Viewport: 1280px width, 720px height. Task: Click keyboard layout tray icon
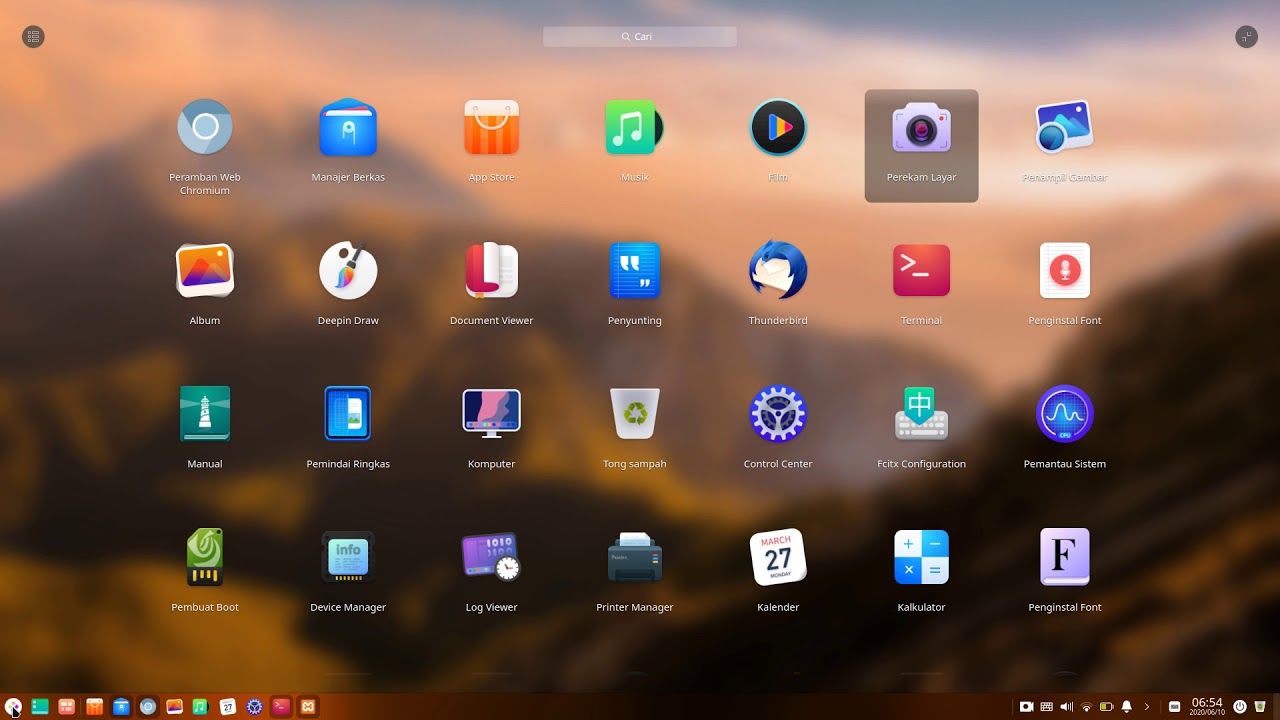[1046, 707]
